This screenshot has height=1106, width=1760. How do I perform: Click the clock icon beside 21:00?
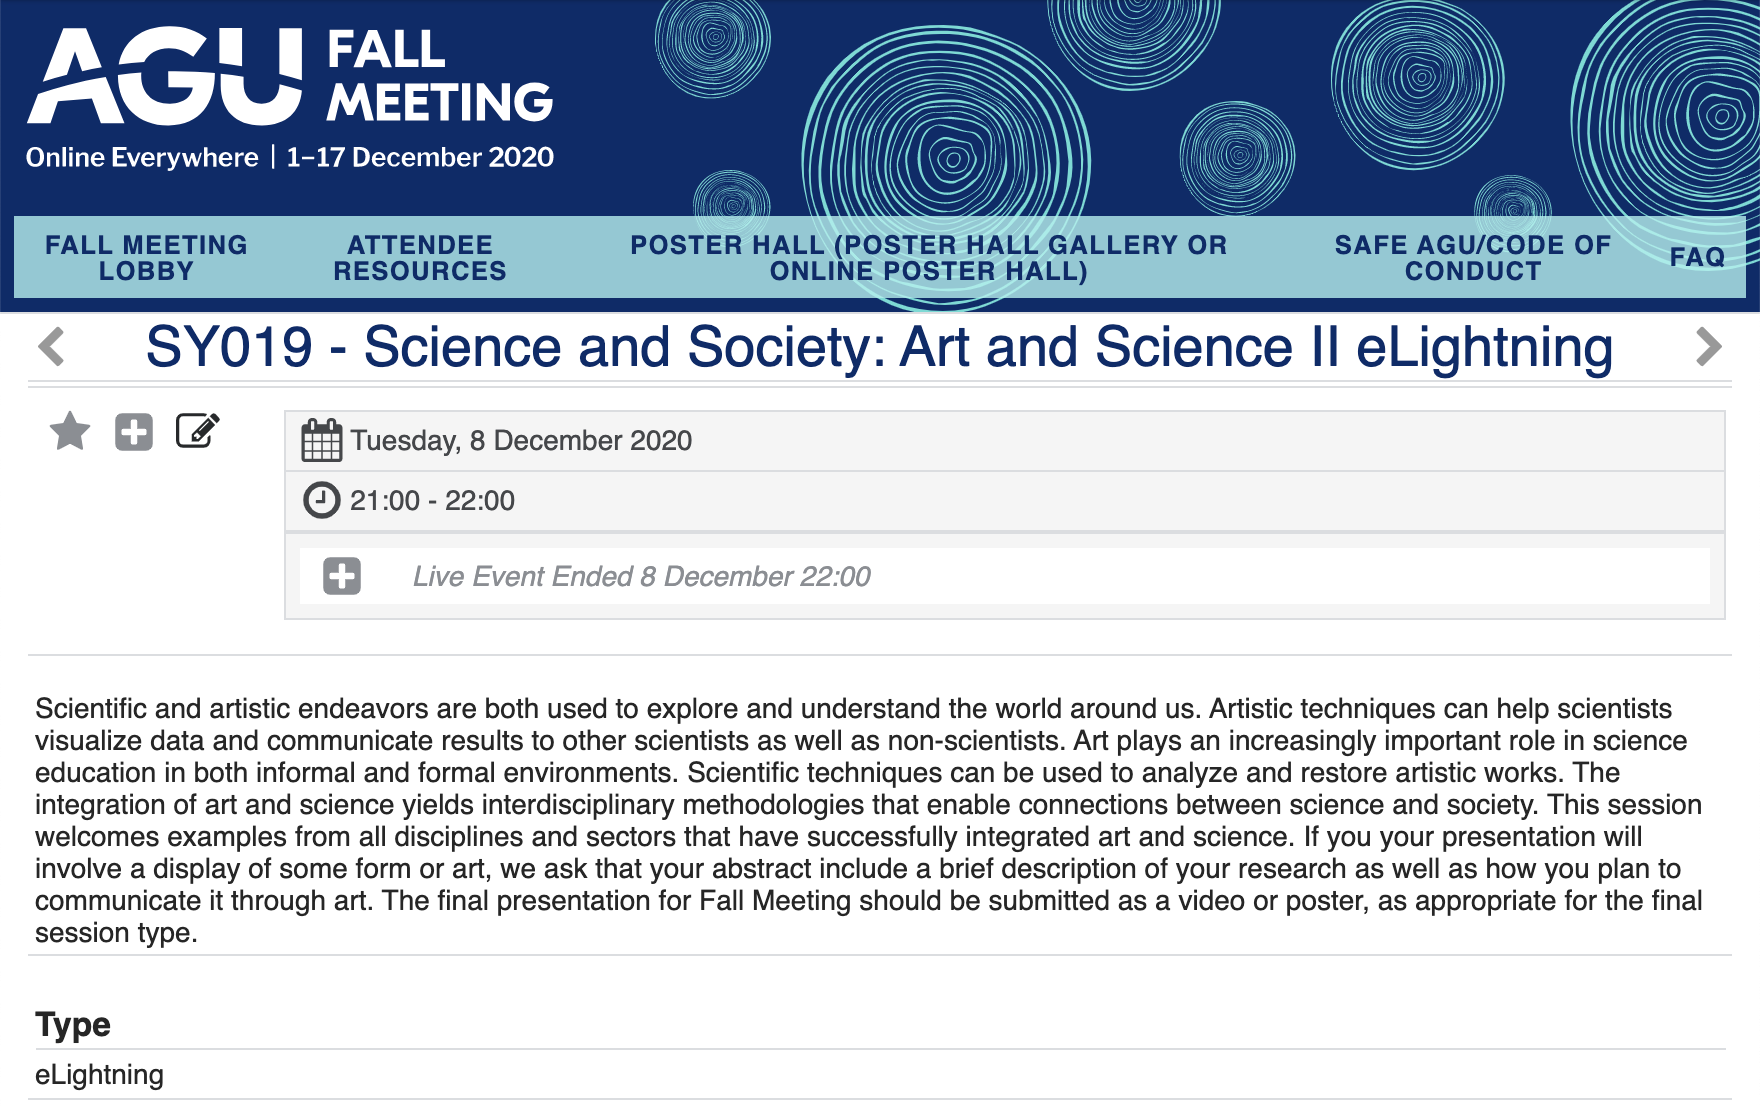(x=321, y=500)
